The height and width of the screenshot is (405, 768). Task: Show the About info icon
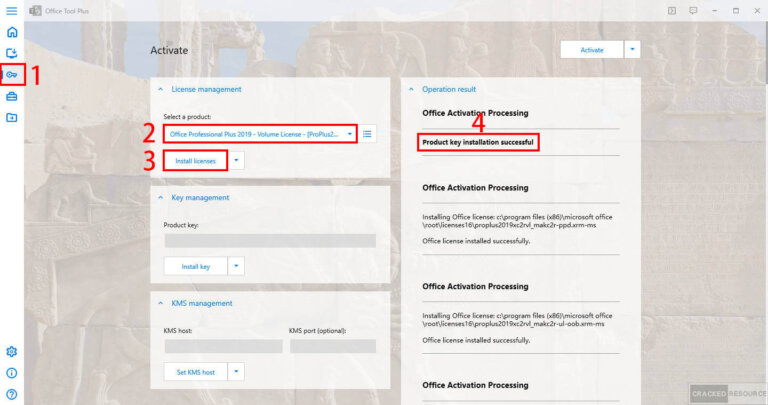pos(11,373)
